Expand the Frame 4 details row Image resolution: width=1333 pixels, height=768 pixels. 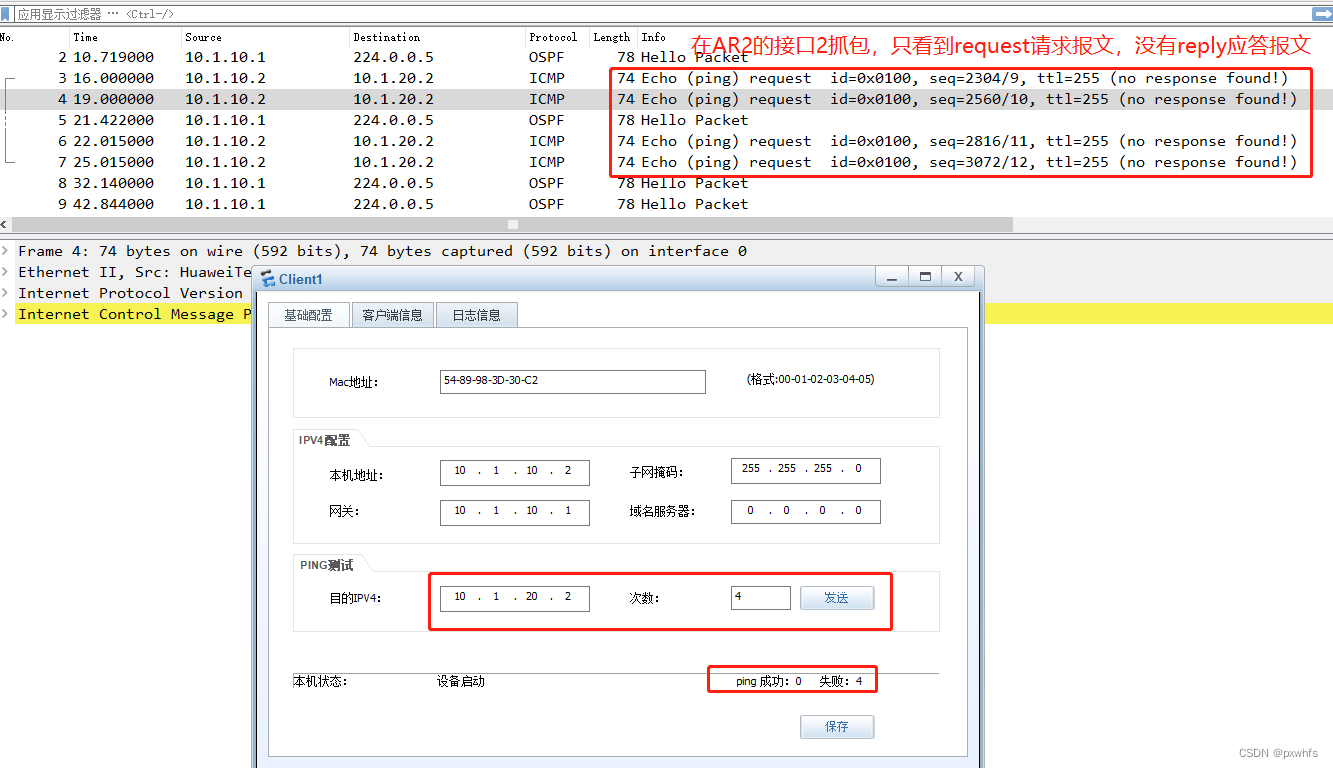coord(7,251)
